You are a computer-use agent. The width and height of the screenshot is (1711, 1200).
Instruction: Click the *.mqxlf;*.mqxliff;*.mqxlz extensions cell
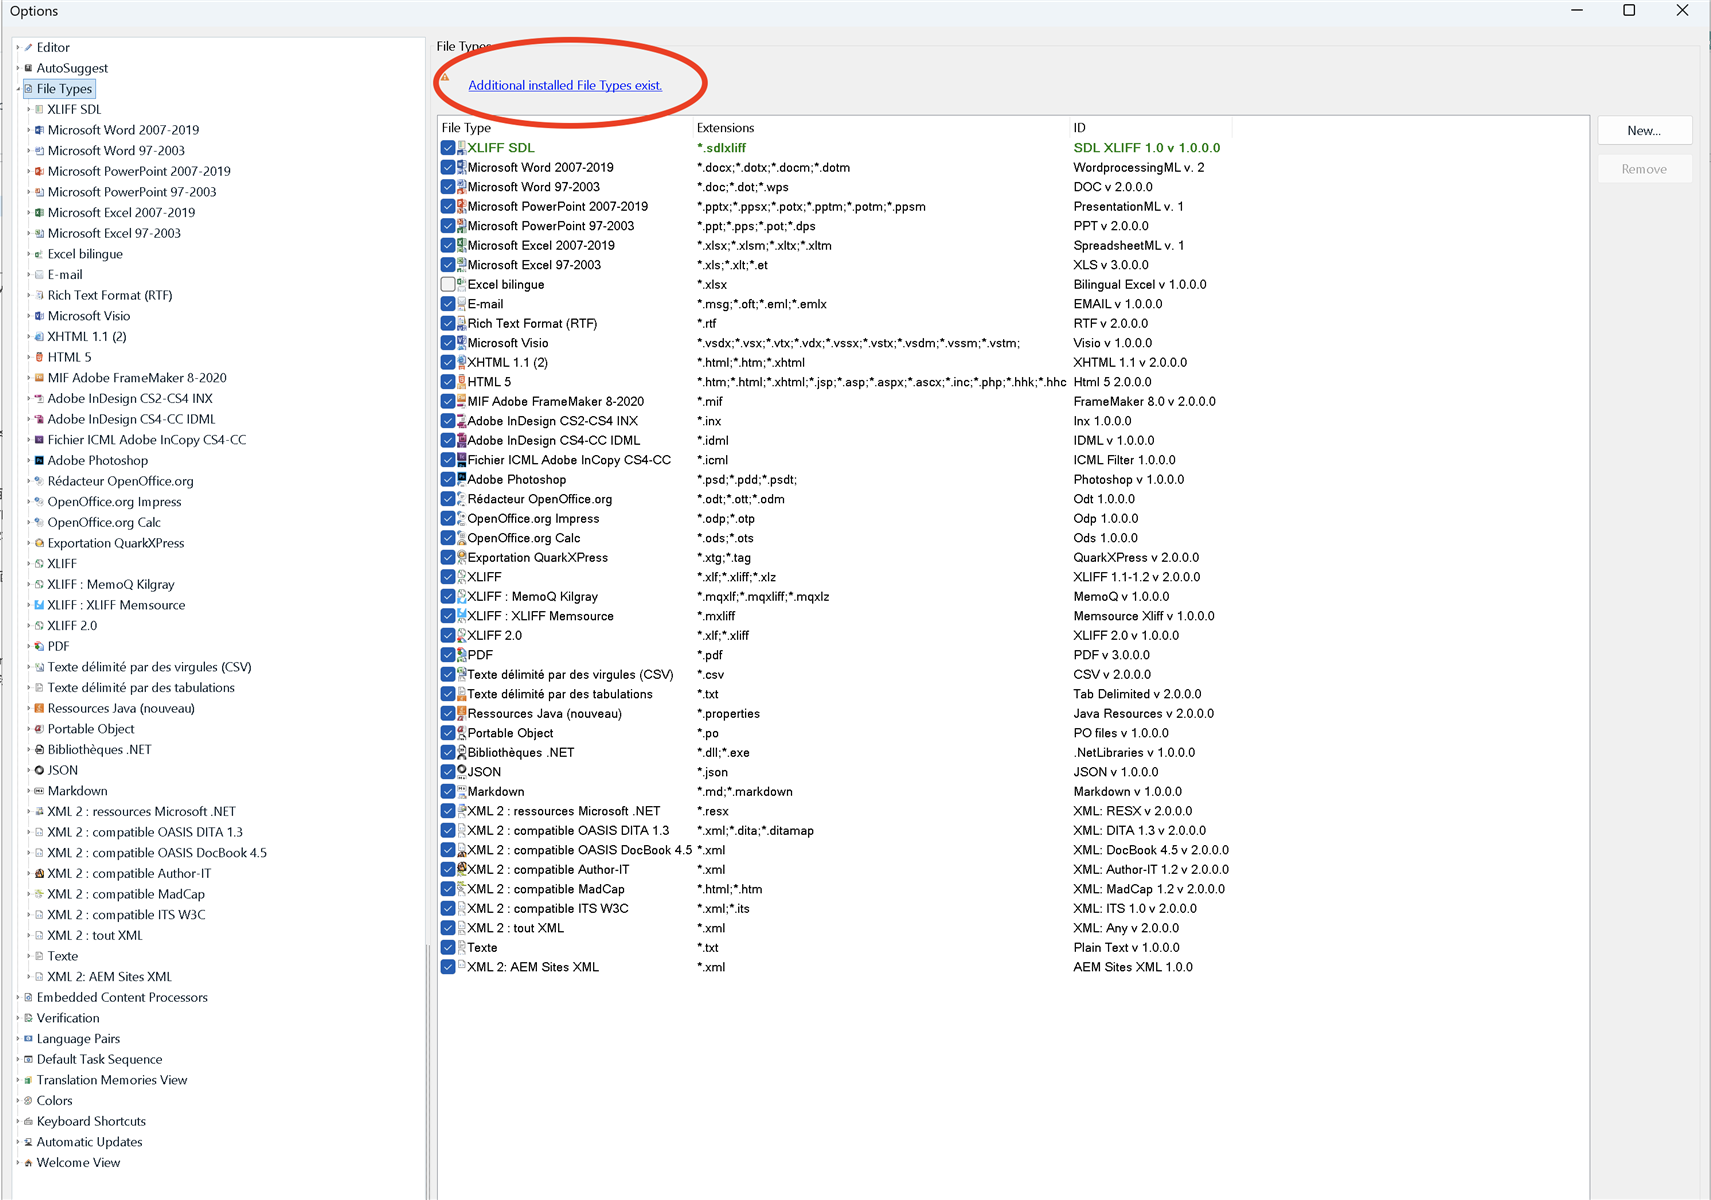pyautogui.click(x=763, y=596)
